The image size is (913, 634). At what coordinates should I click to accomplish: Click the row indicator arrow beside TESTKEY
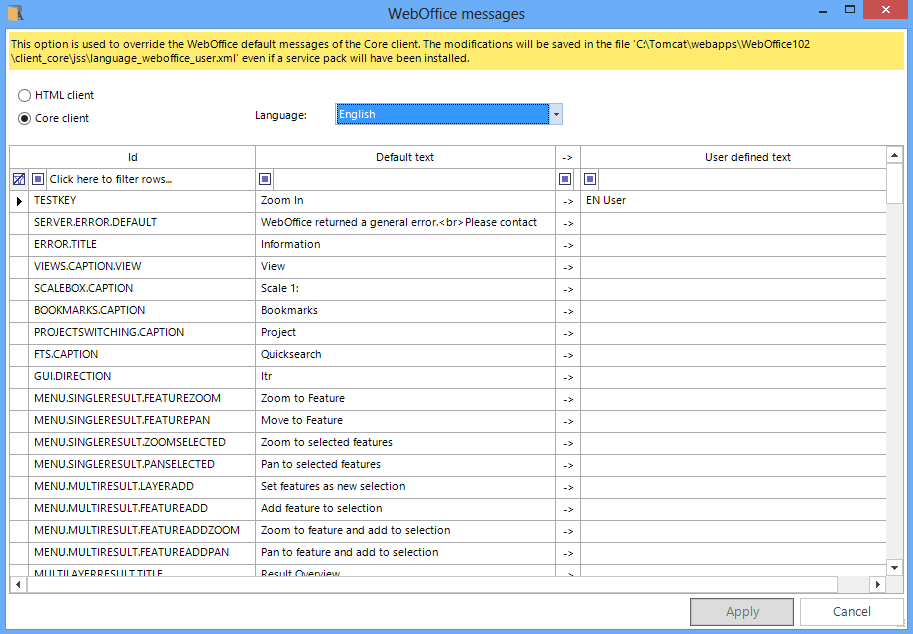(x=18, y=200)
